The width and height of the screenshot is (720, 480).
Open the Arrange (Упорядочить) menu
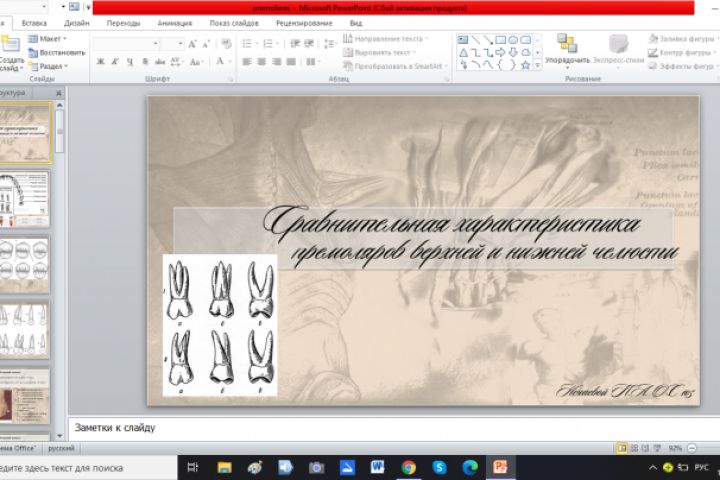(x=567, y=52)
